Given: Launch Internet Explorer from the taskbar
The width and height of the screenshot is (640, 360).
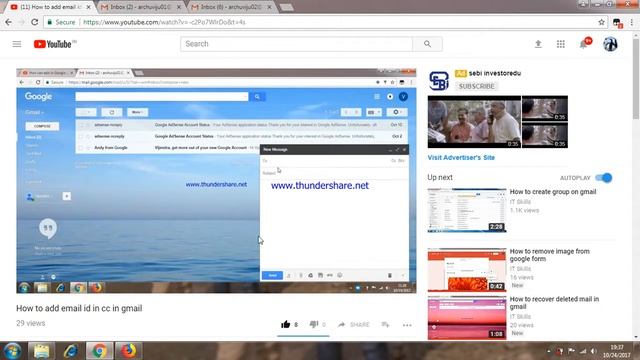Looking at the screenshot, I should click(x=70, y=351).
